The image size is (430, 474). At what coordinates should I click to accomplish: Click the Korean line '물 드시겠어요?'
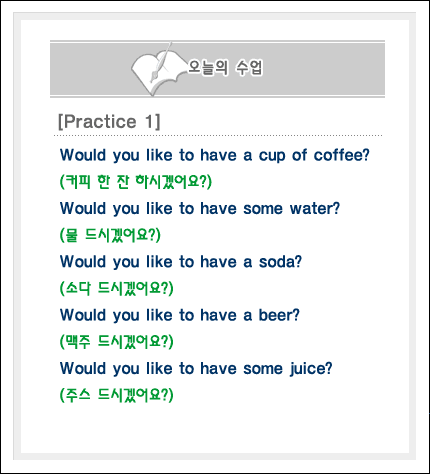110,235
